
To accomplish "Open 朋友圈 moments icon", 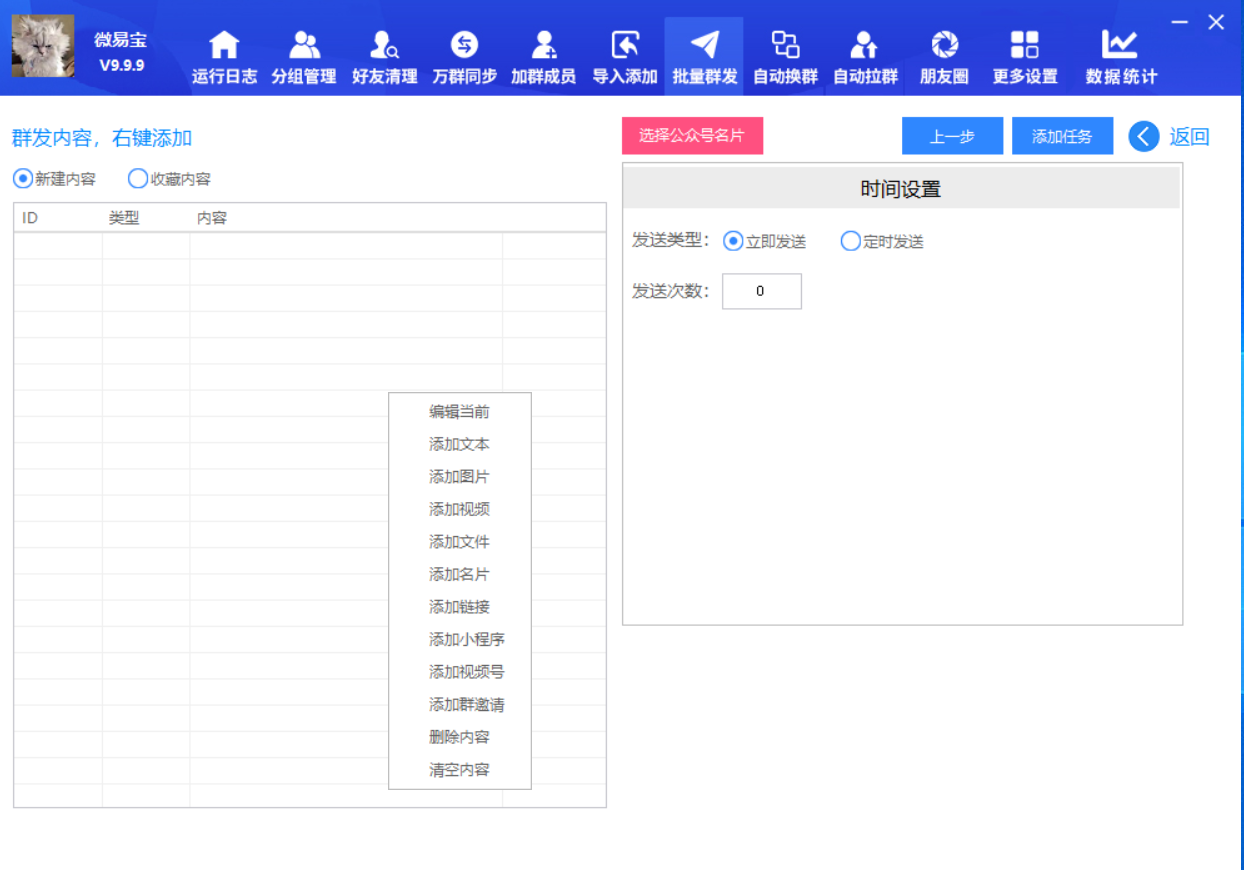I will point(944,46).
